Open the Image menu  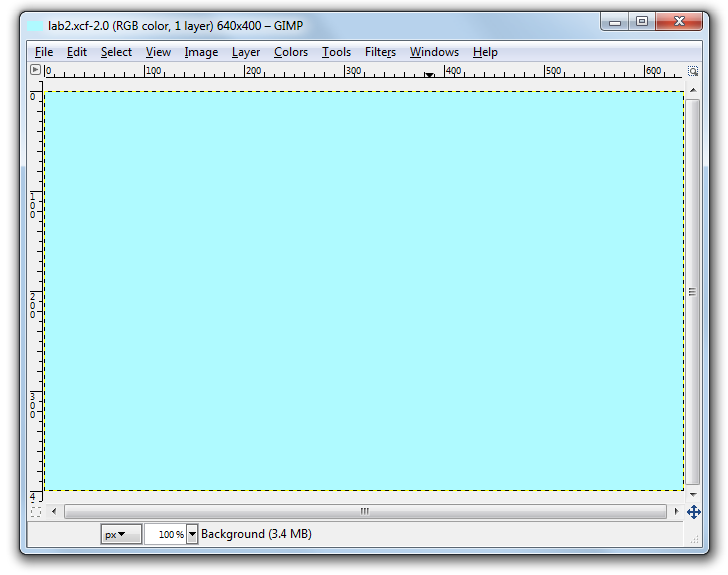(201, 52)
